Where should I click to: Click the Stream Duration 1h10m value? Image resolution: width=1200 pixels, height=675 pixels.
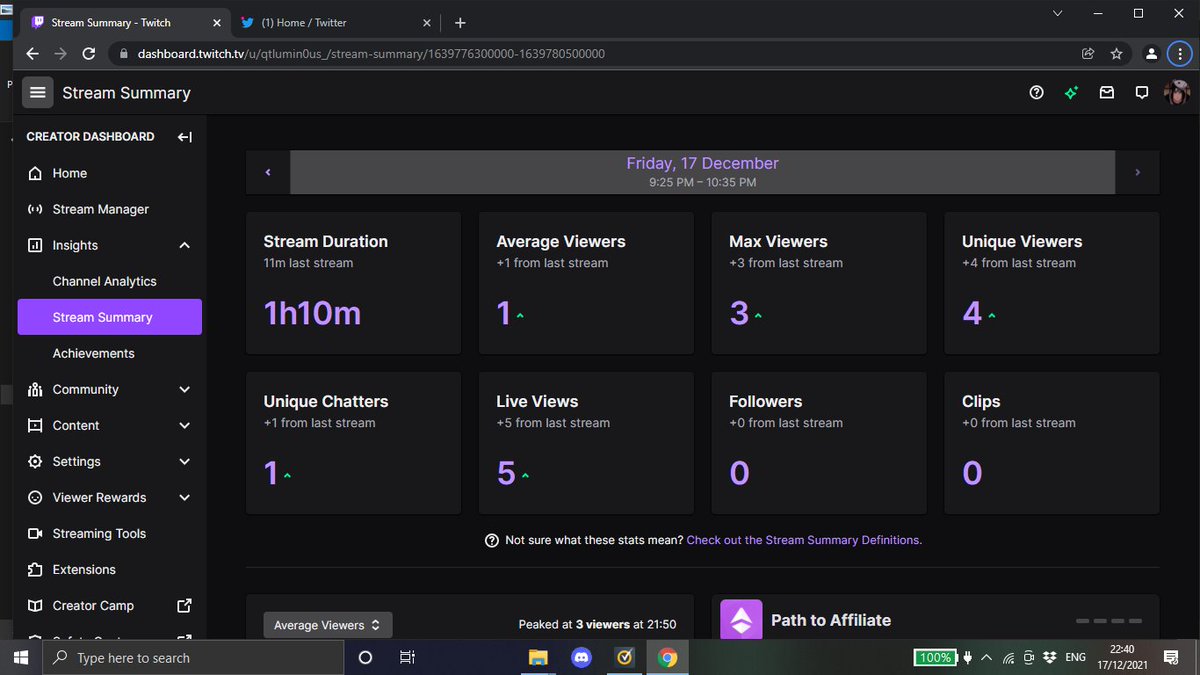(x=312, y=313)
